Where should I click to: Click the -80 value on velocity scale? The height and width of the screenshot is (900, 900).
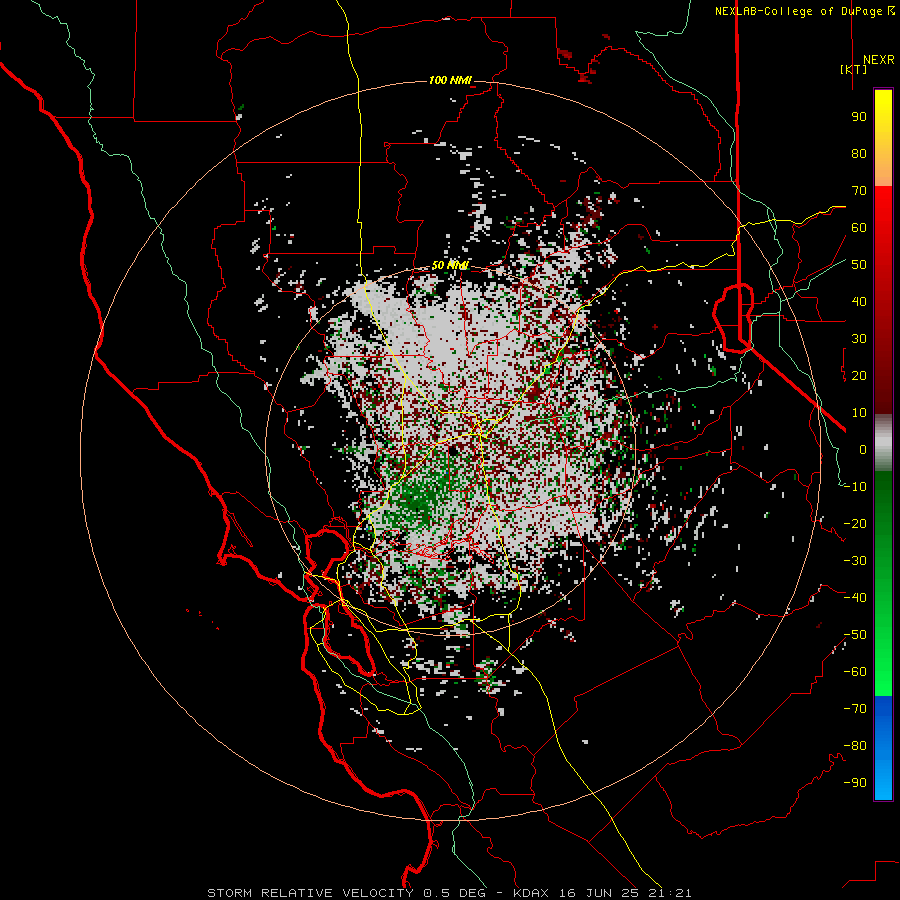click(855, 746)
